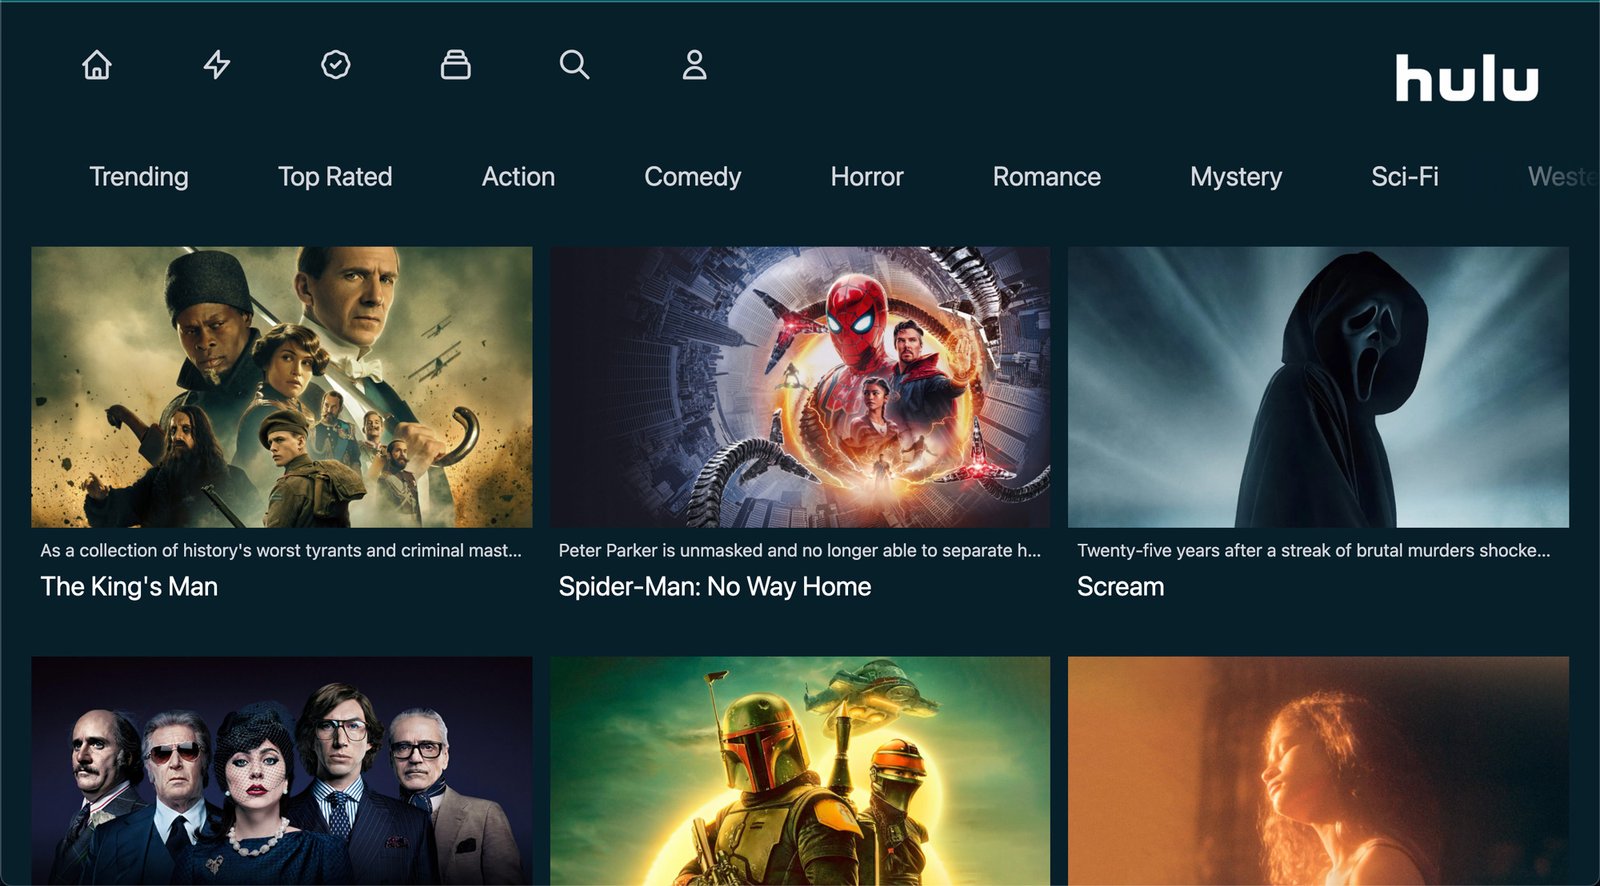Open the Boba Fett helmet poster

pos(800,771)
